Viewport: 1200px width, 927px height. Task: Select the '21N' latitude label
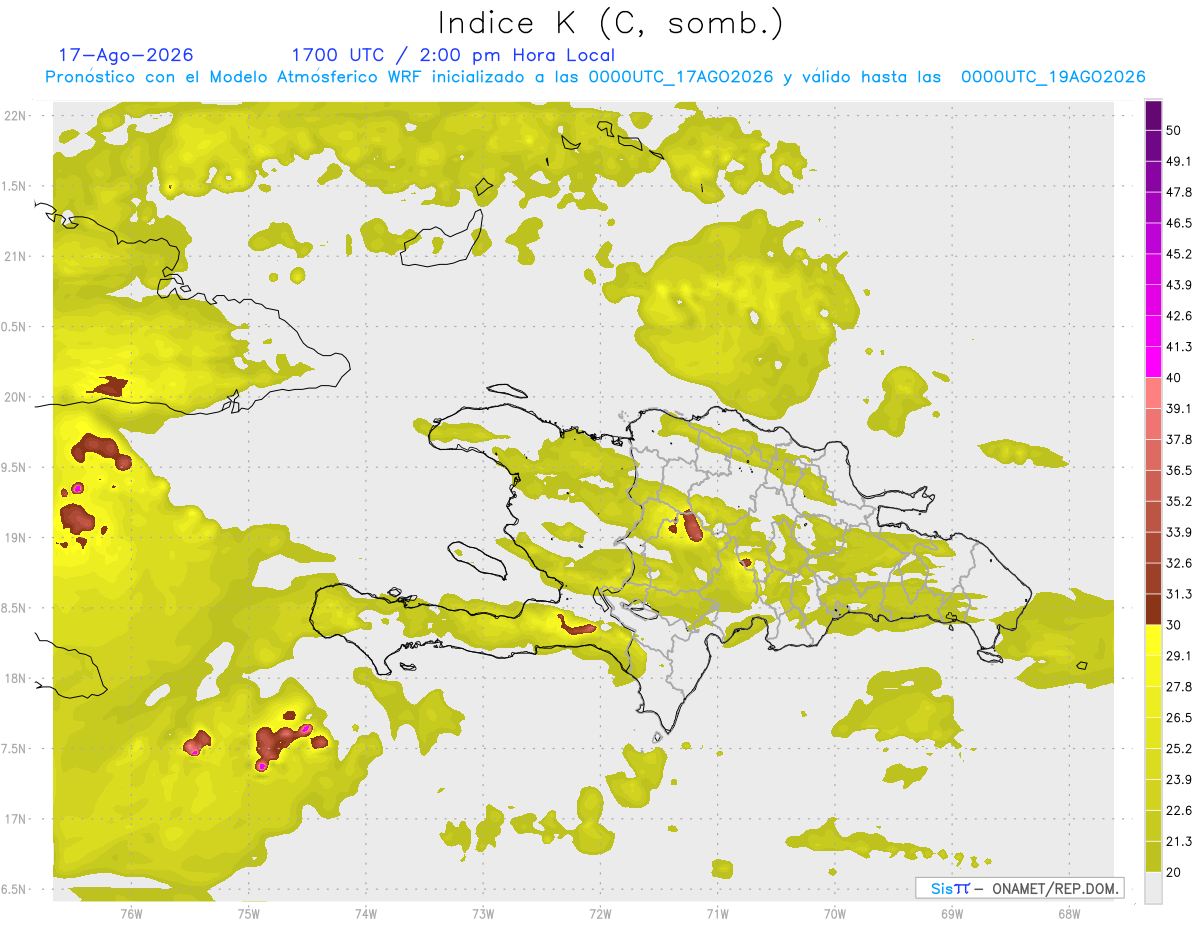click(x=15, y=256)
